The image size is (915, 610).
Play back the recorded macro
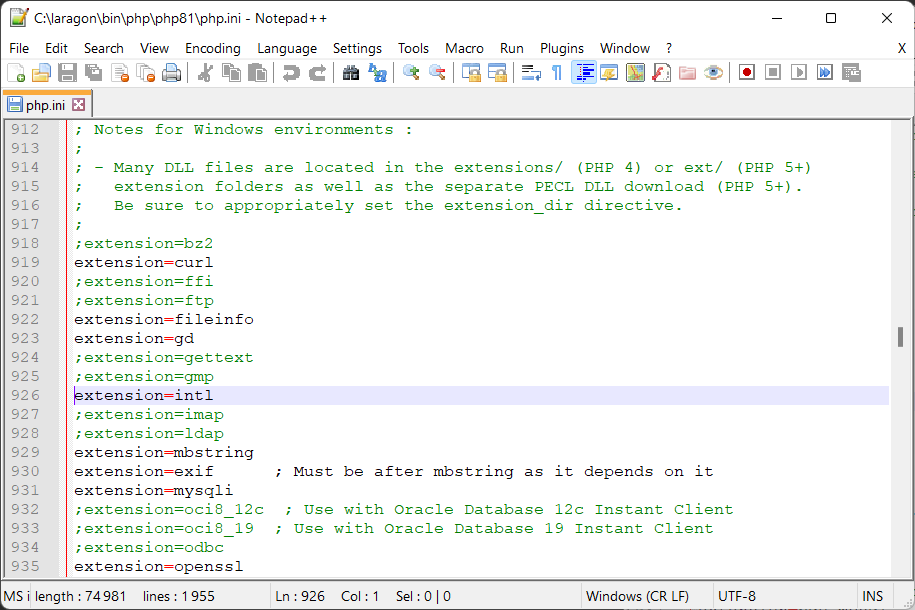coord(799,73)
